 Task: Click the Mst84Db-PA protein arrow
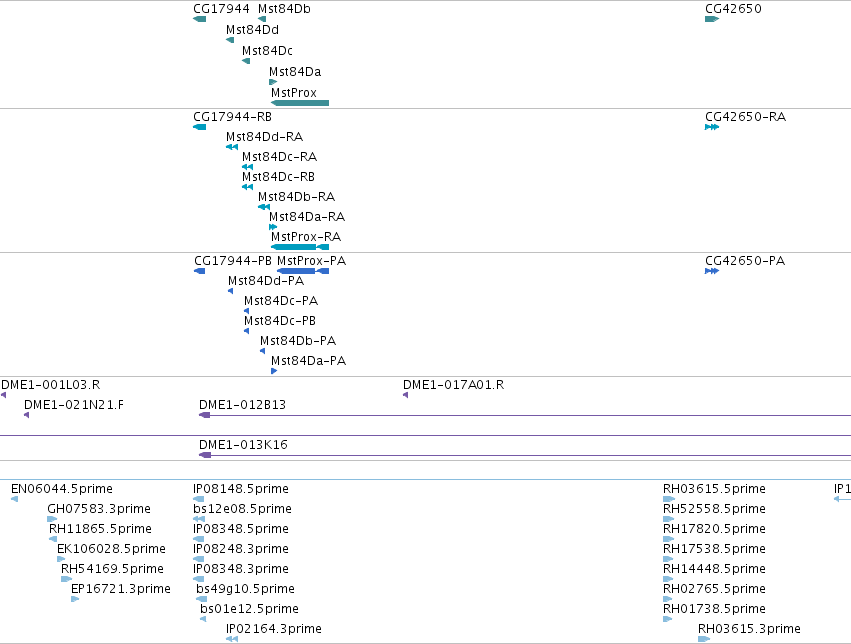pos(263,352)
